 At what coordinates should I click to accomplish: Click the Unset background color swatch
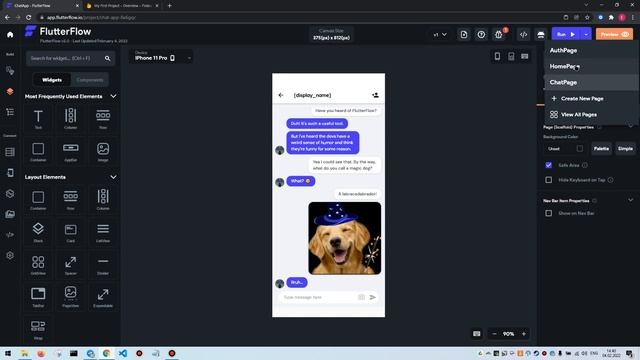point(580,149)
